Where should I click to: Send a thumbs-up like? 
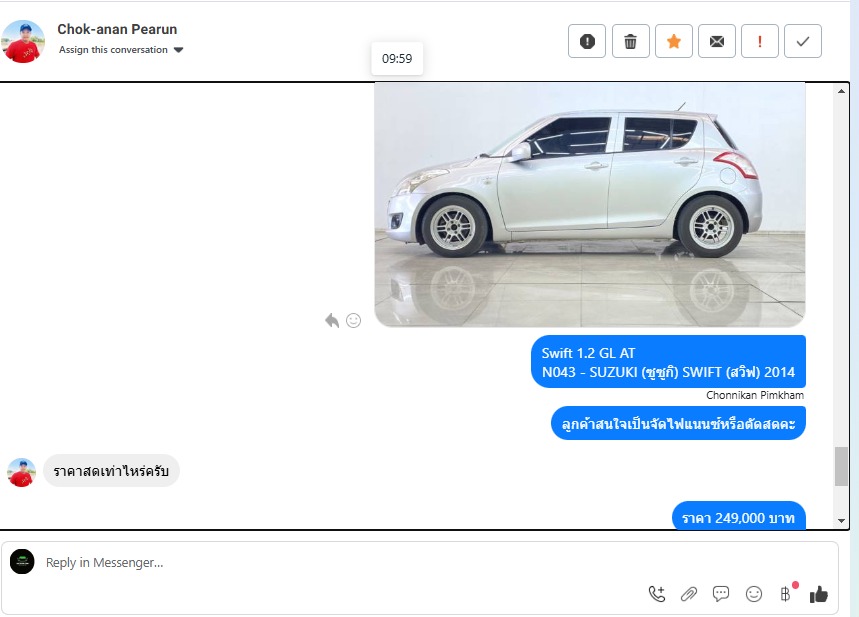819,593
